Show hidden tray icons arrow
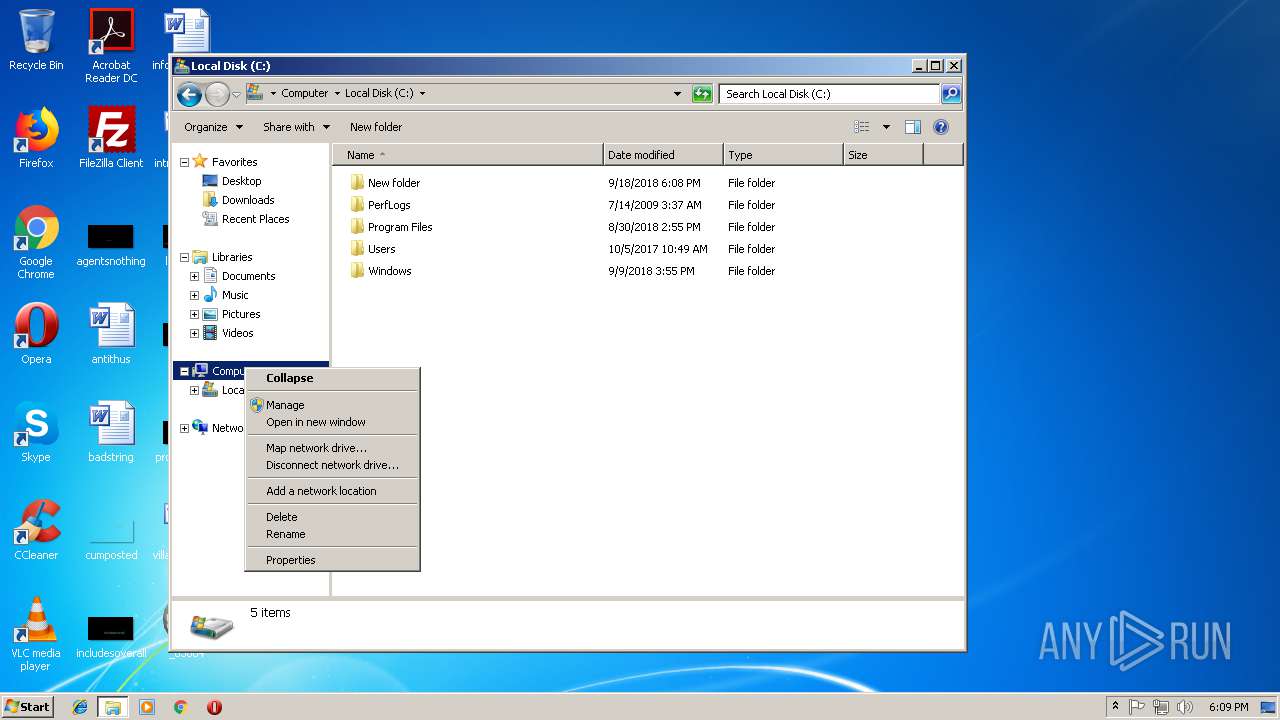The height and width of the screenshot is (720, 1280). 1115,707
